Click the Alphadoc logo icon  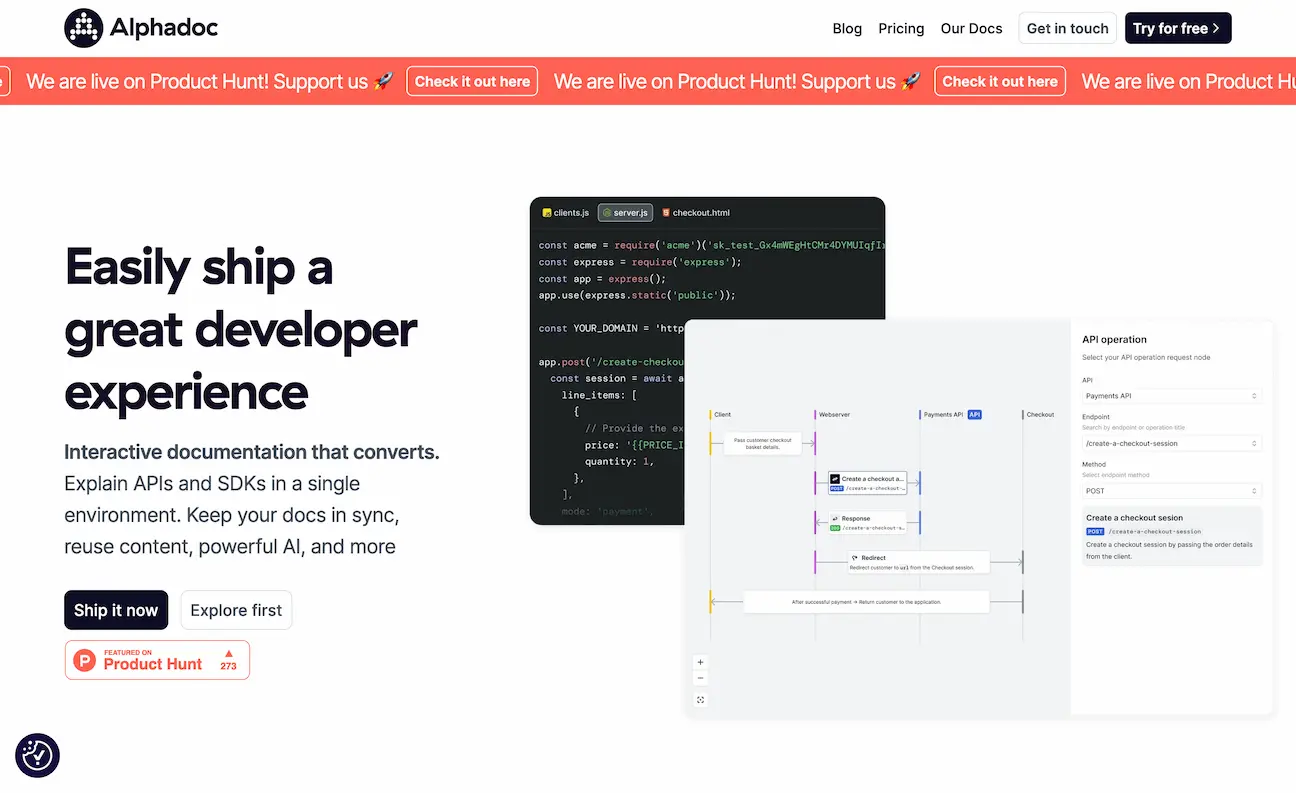point(84,28)
